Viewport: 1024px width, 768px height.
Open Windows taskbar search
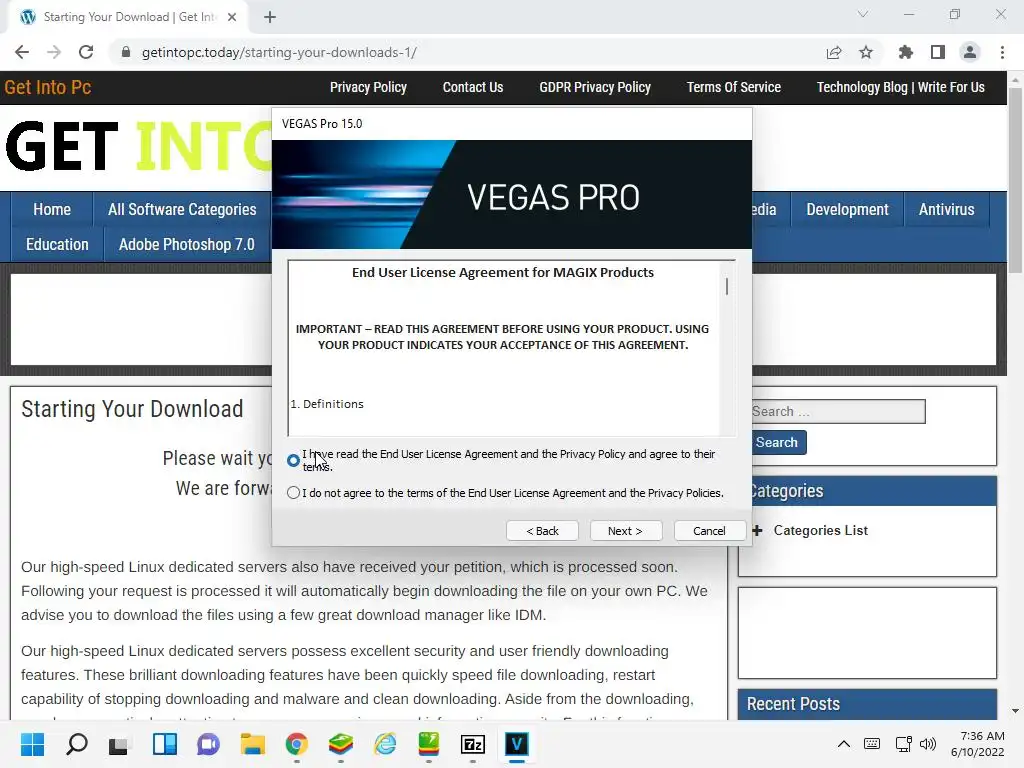click(76, 744)
